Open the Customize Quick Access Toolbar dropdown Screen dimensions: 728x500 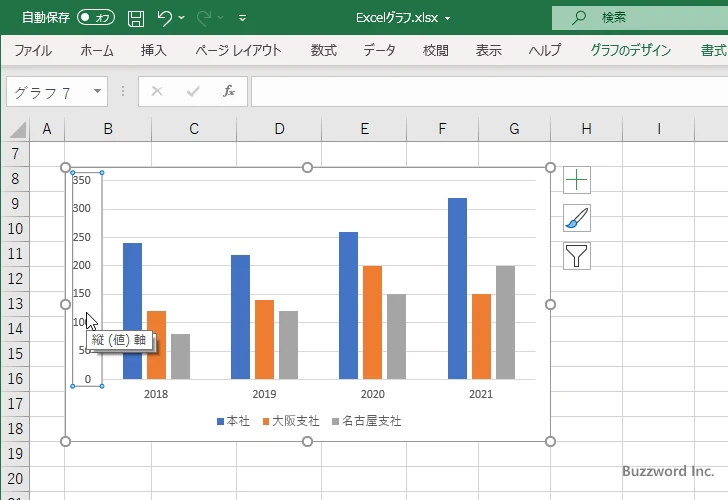(x=242, y=18)
